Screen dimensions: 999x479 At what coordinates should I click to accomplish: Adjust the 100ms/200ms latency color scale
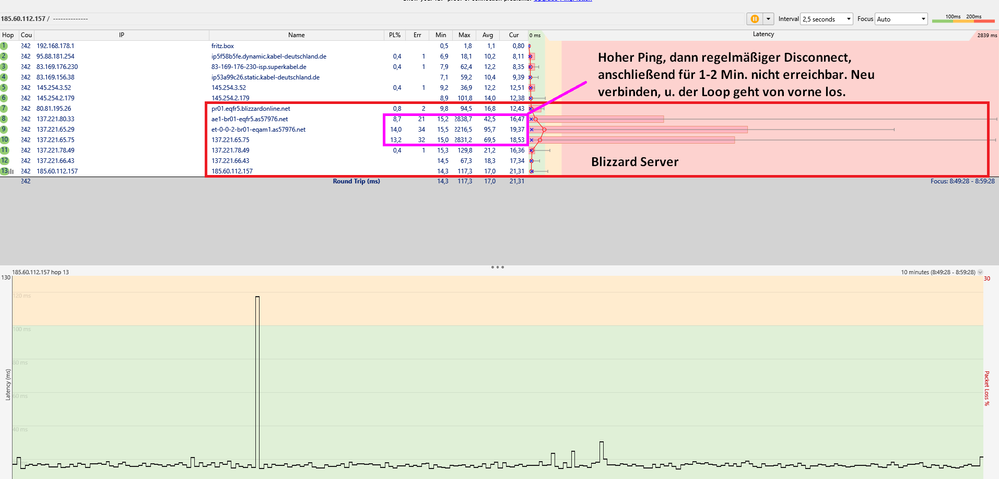[963, 20]
